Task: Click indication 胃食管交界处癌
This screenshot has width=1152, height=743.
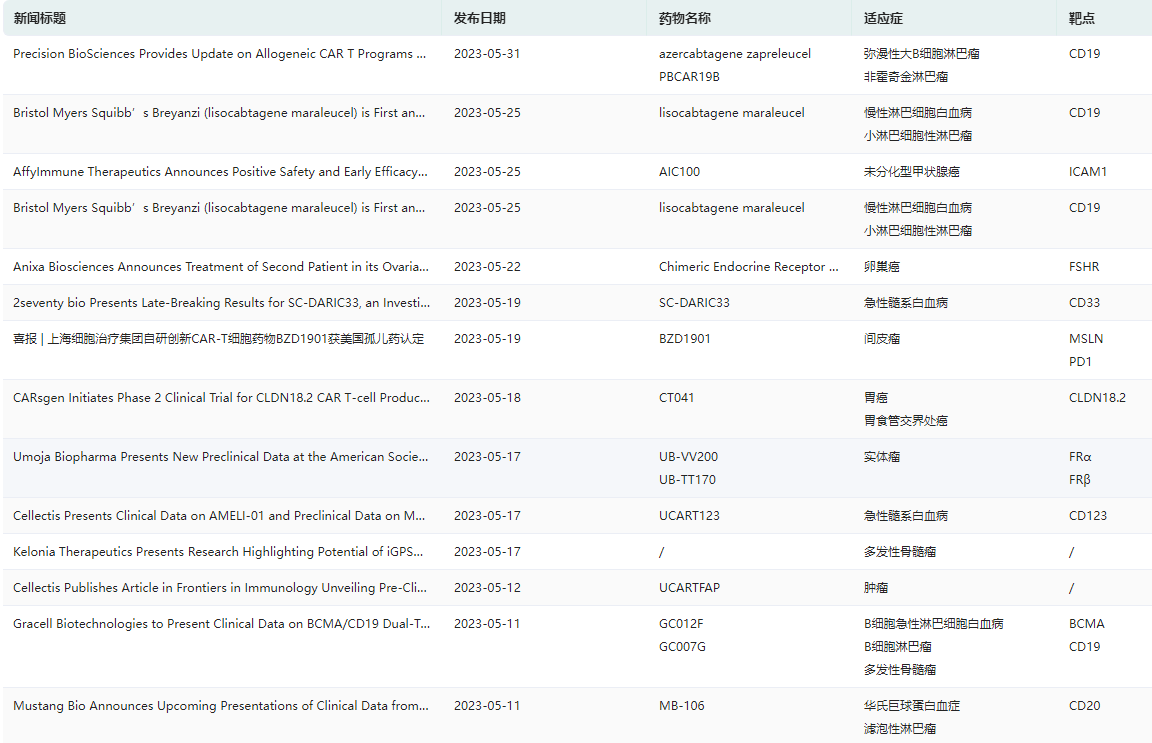Action: pos(906,420)
